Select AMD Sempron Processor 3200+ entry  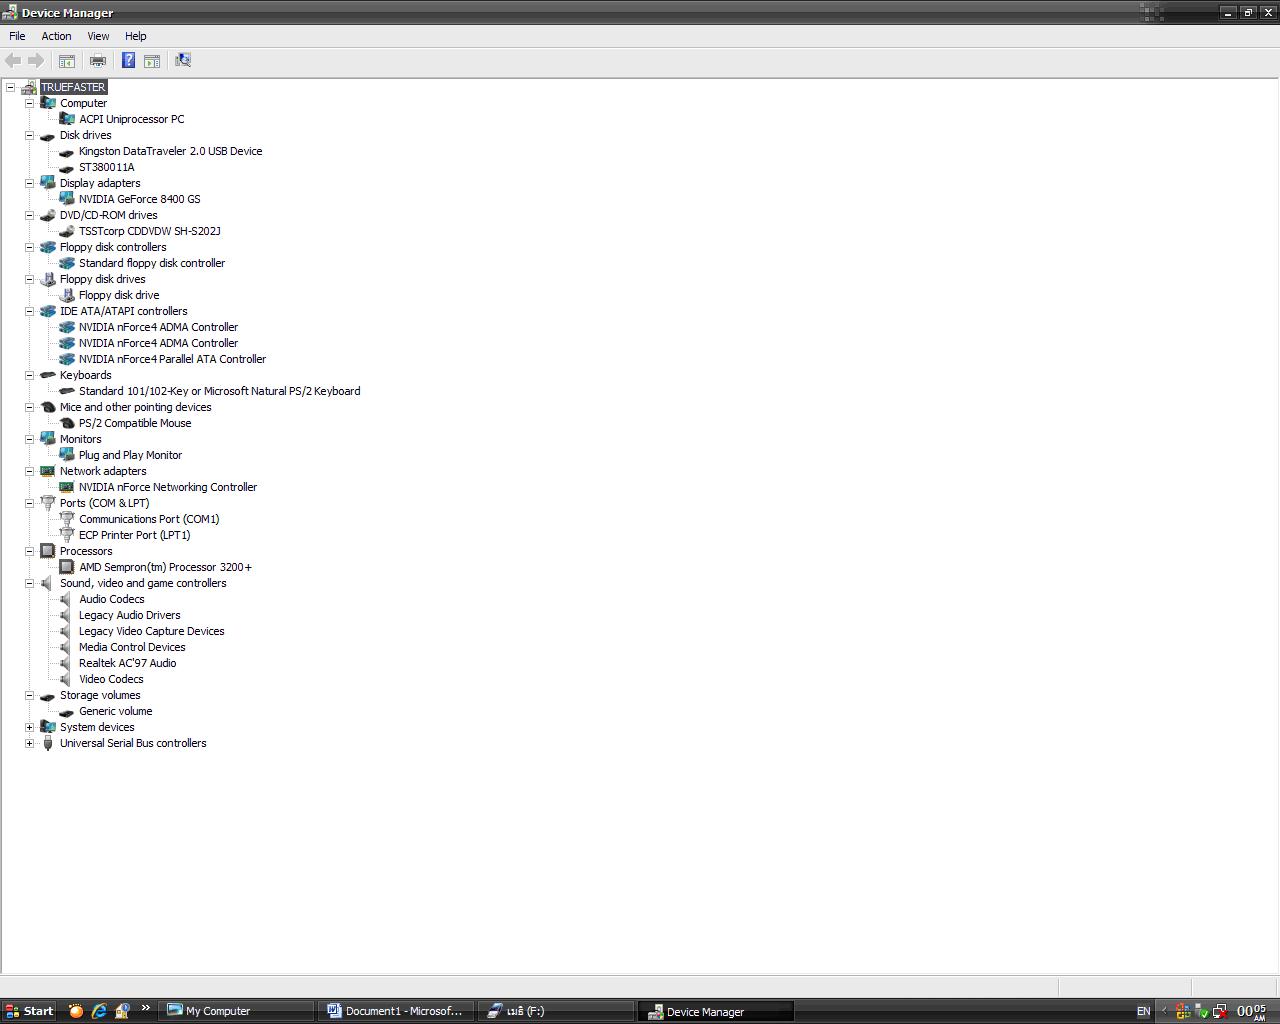click(165, 567)
